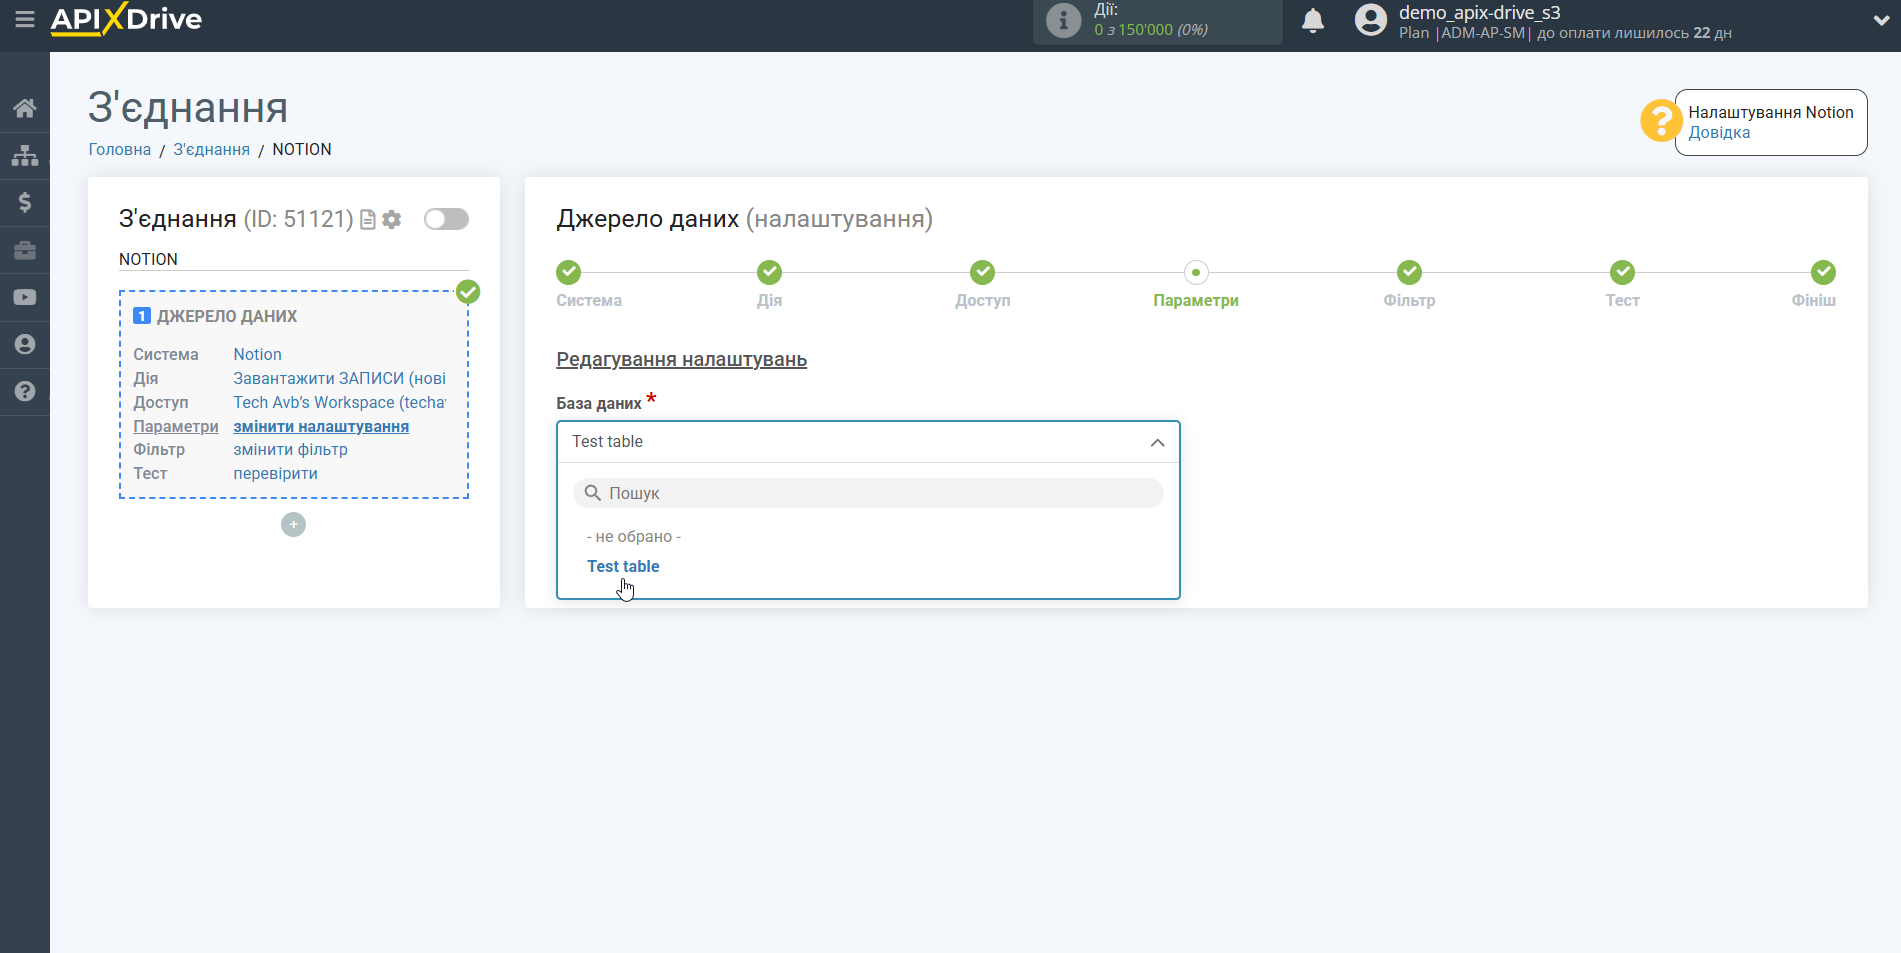Open the briefcase sidebar icon

pos(25,250)
